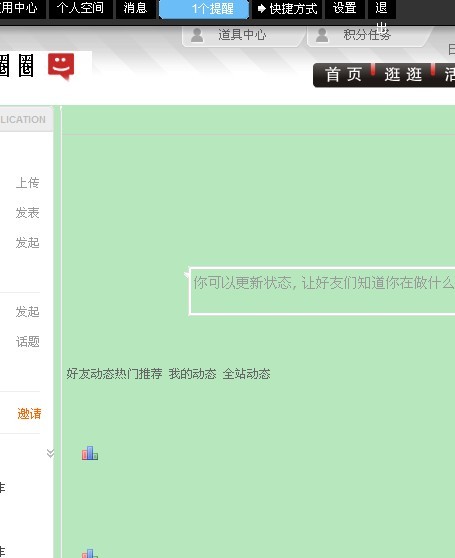
Task: Focus the status update text box
Action: [x=322, y=291]
